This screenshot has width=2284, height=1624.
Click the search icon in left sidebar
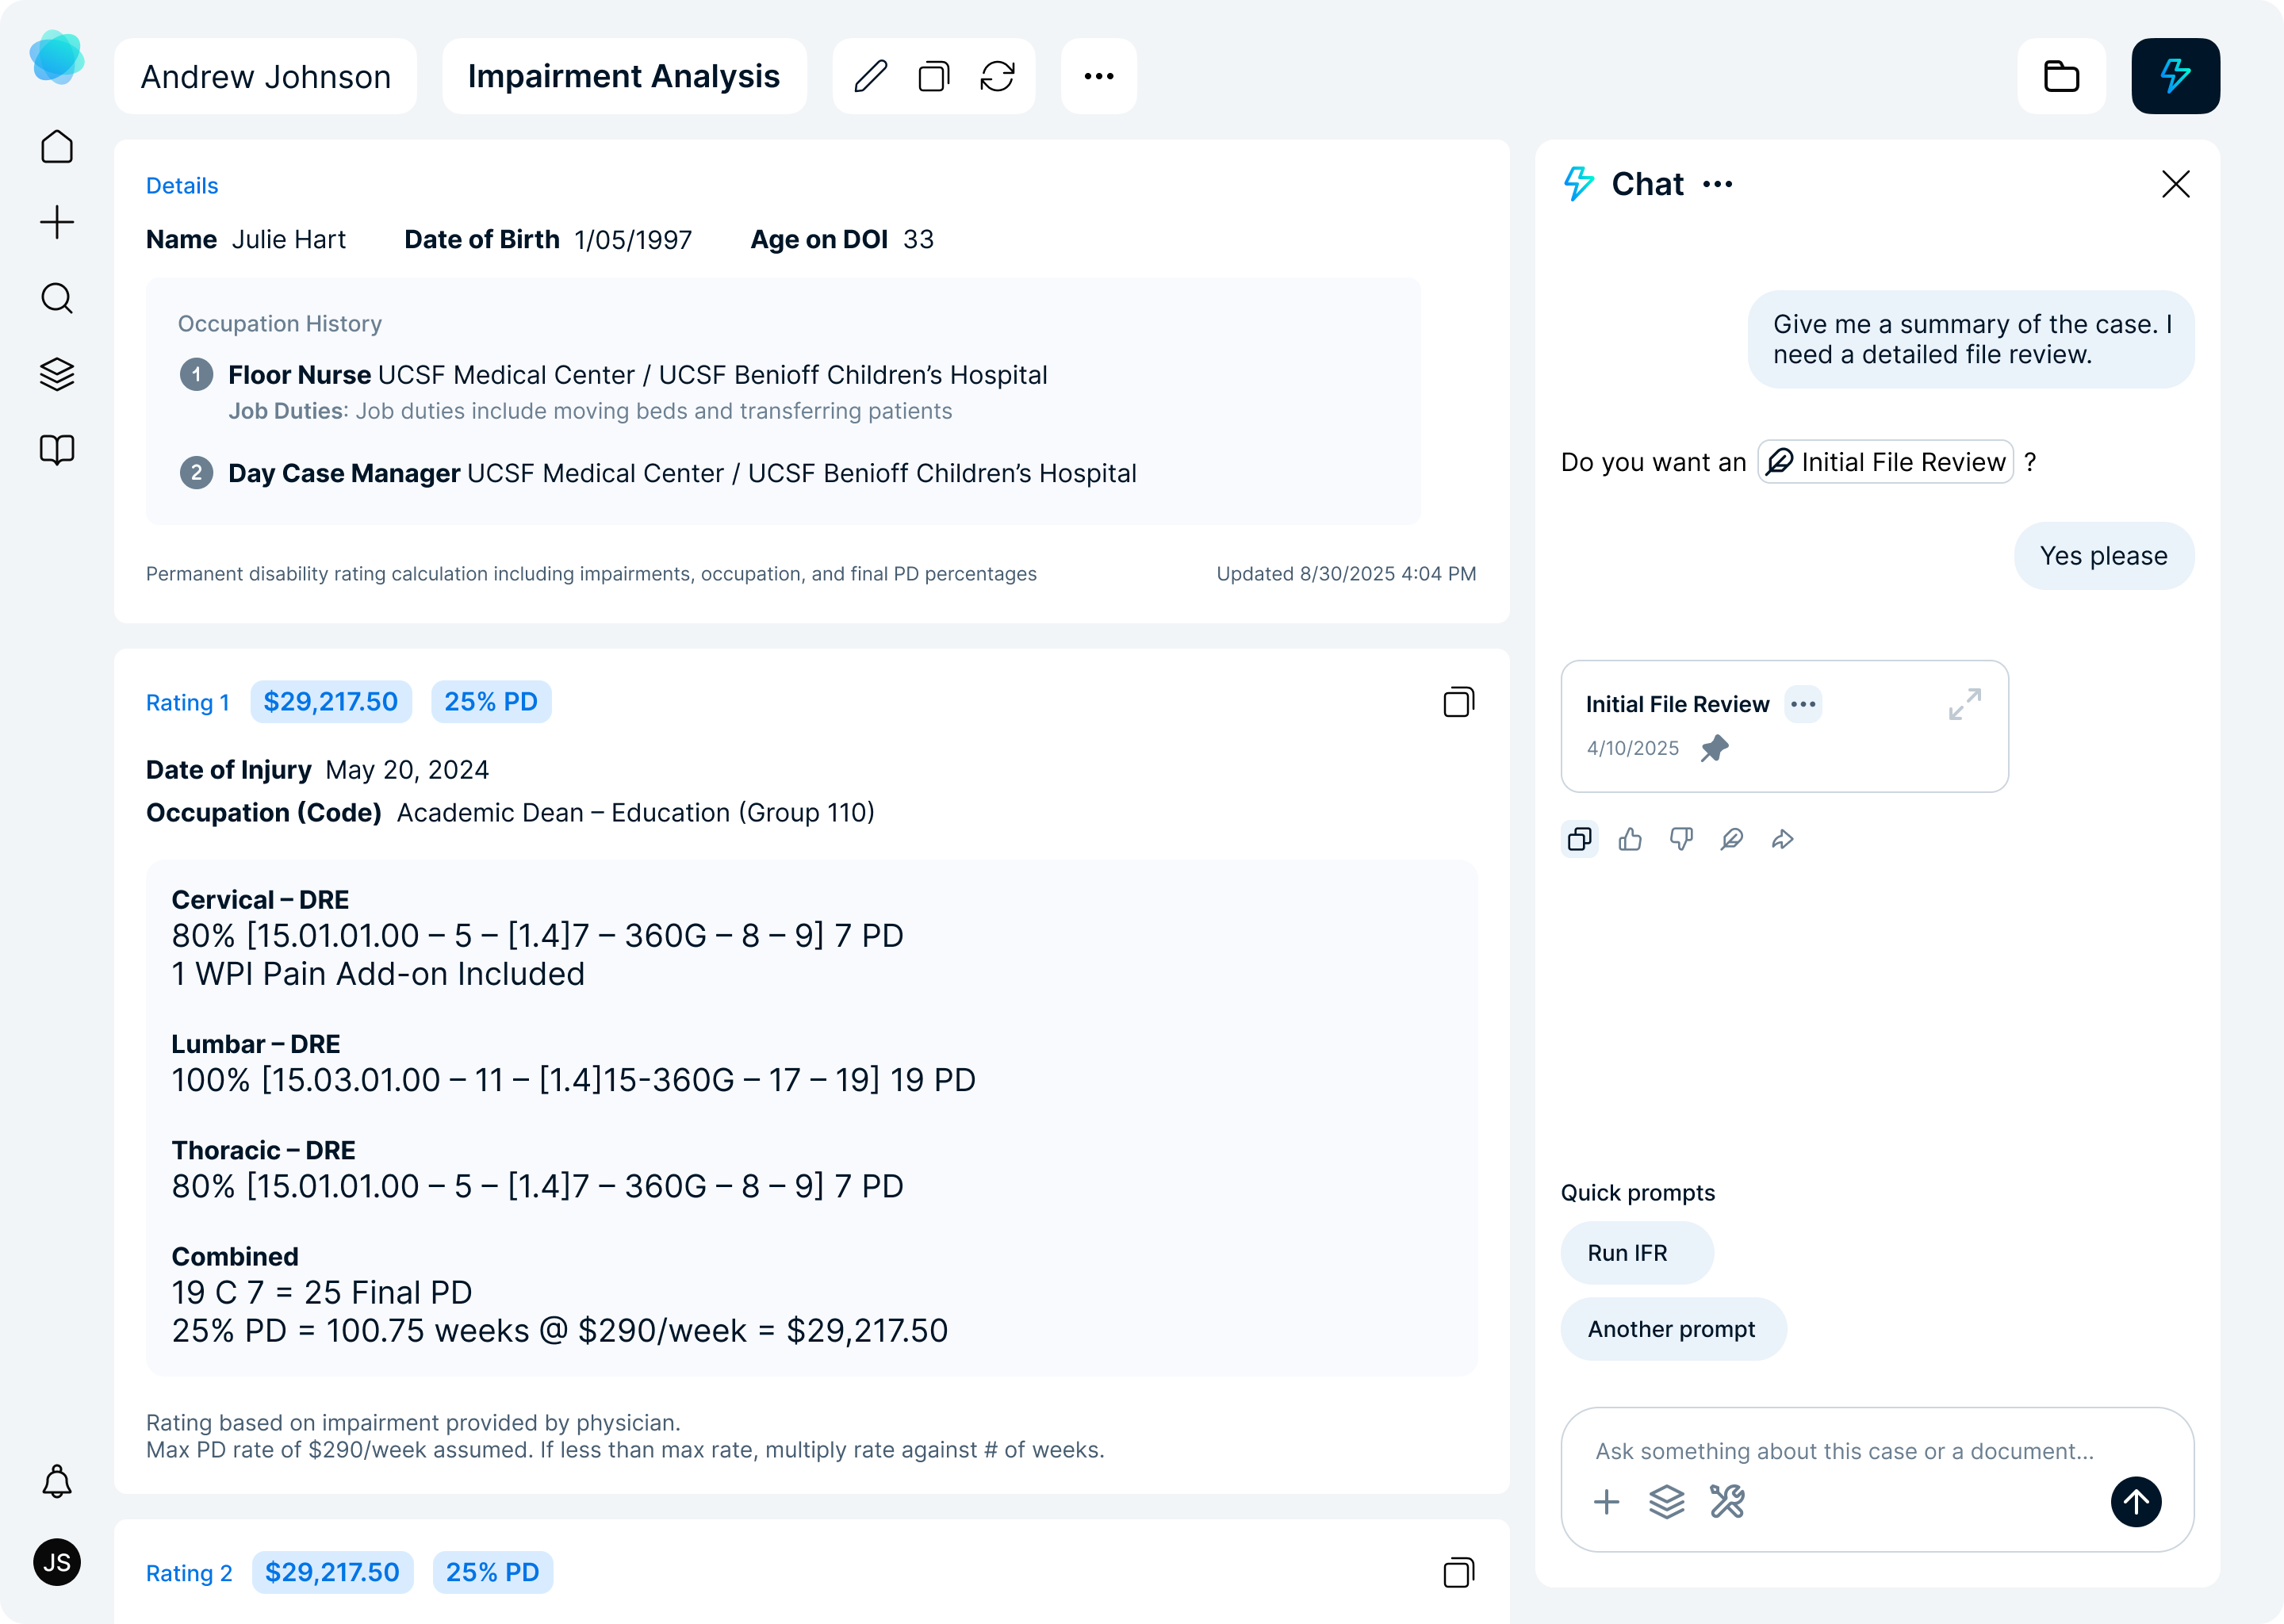click(57, 298)
